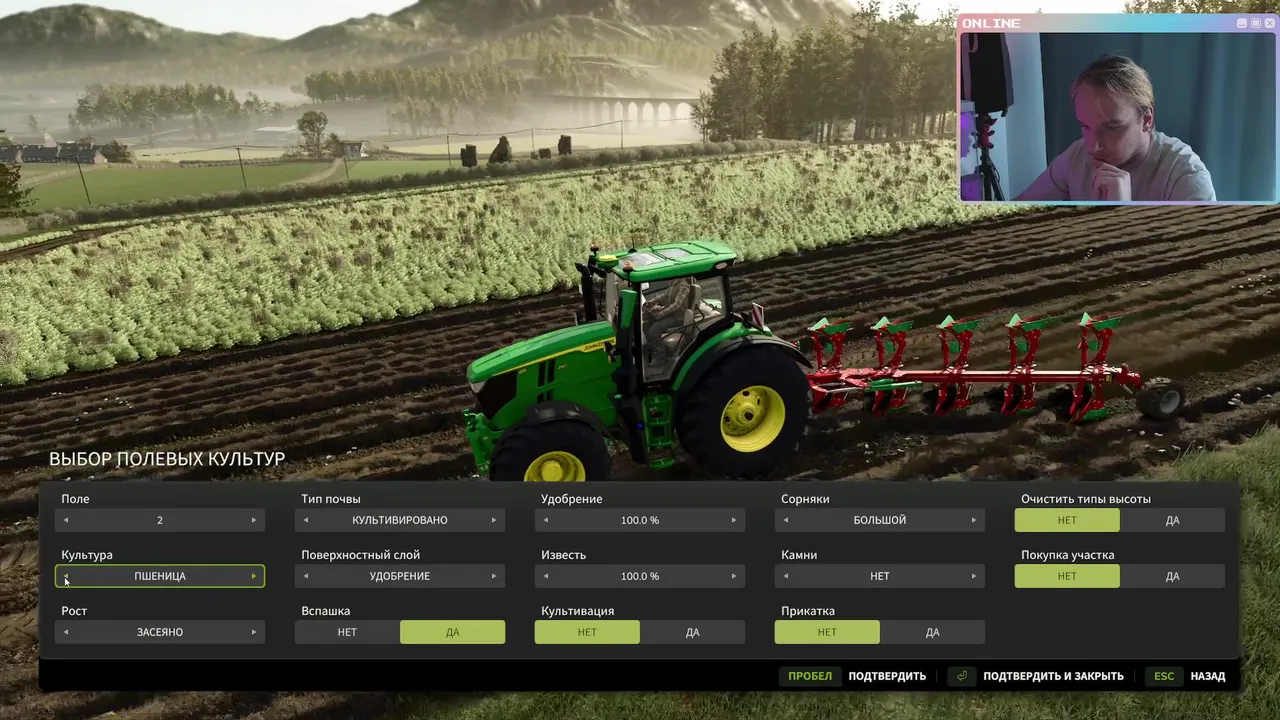Set Очистить типы высоты to ДА
The image size is (1280, 720).
(1172, 520)
